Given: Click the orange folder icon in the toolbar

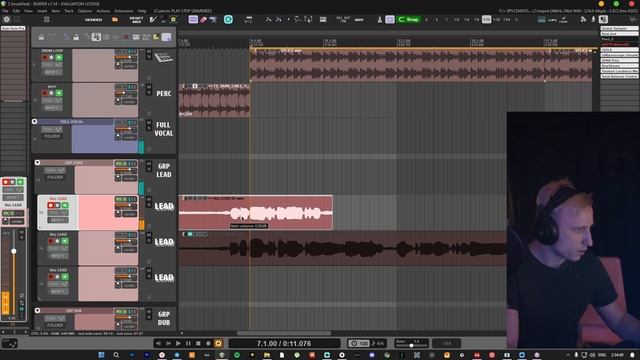Looking at the screenshot, I should pyautogui.click(x=115, y=19).
